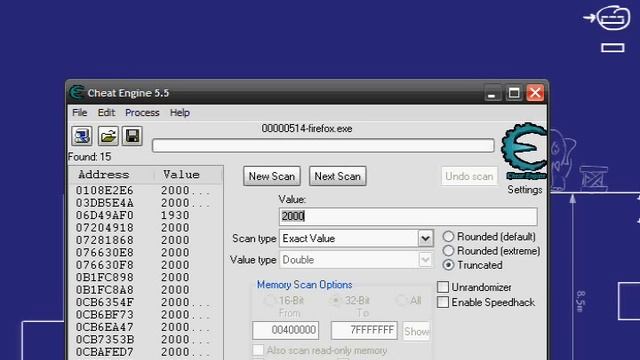Select address row 076630F8
This screenshot has width=640, height=360.
click(146, 265)
